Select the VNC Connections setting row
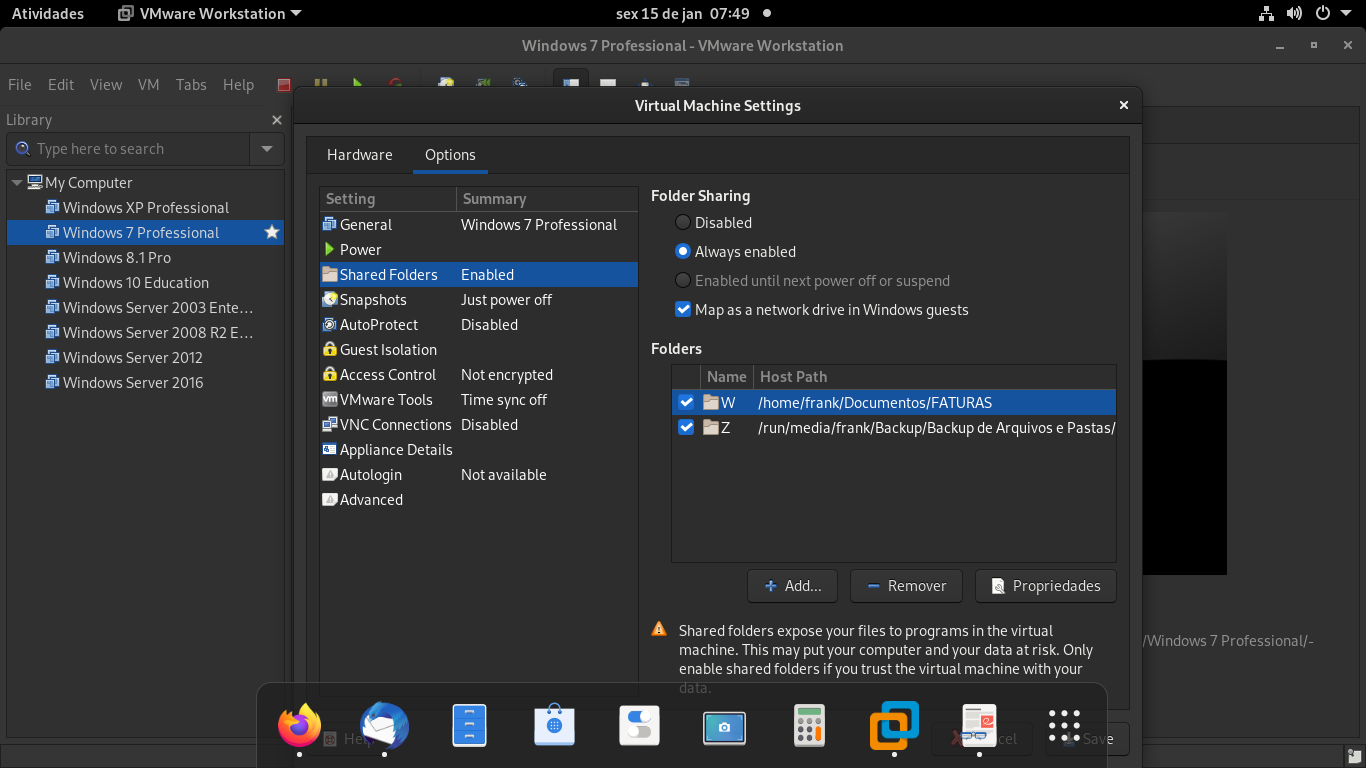The image size is (1366, 768). (479, 425)
